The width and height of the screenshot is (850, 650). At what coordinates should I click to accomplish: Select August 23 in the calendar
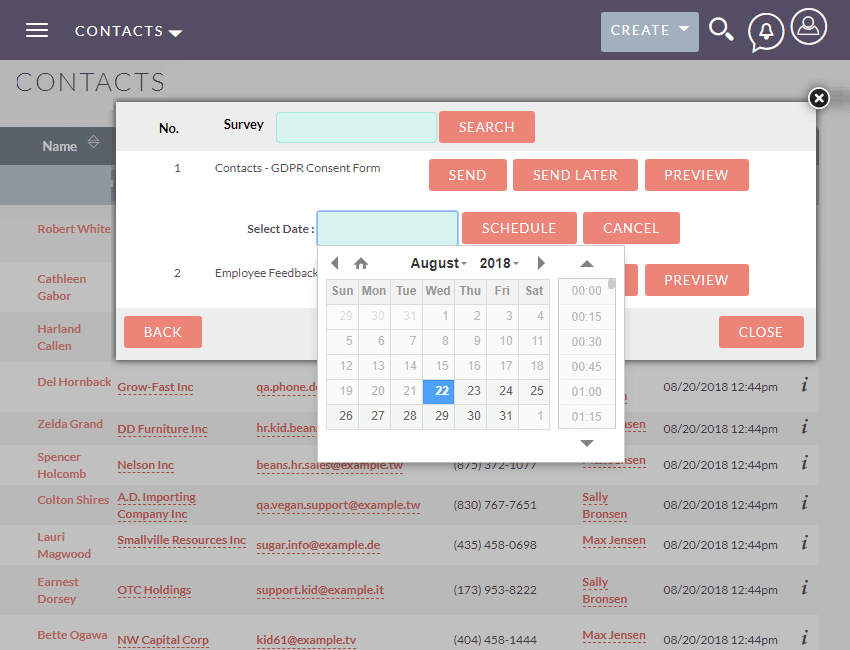(x=470, y=391)
